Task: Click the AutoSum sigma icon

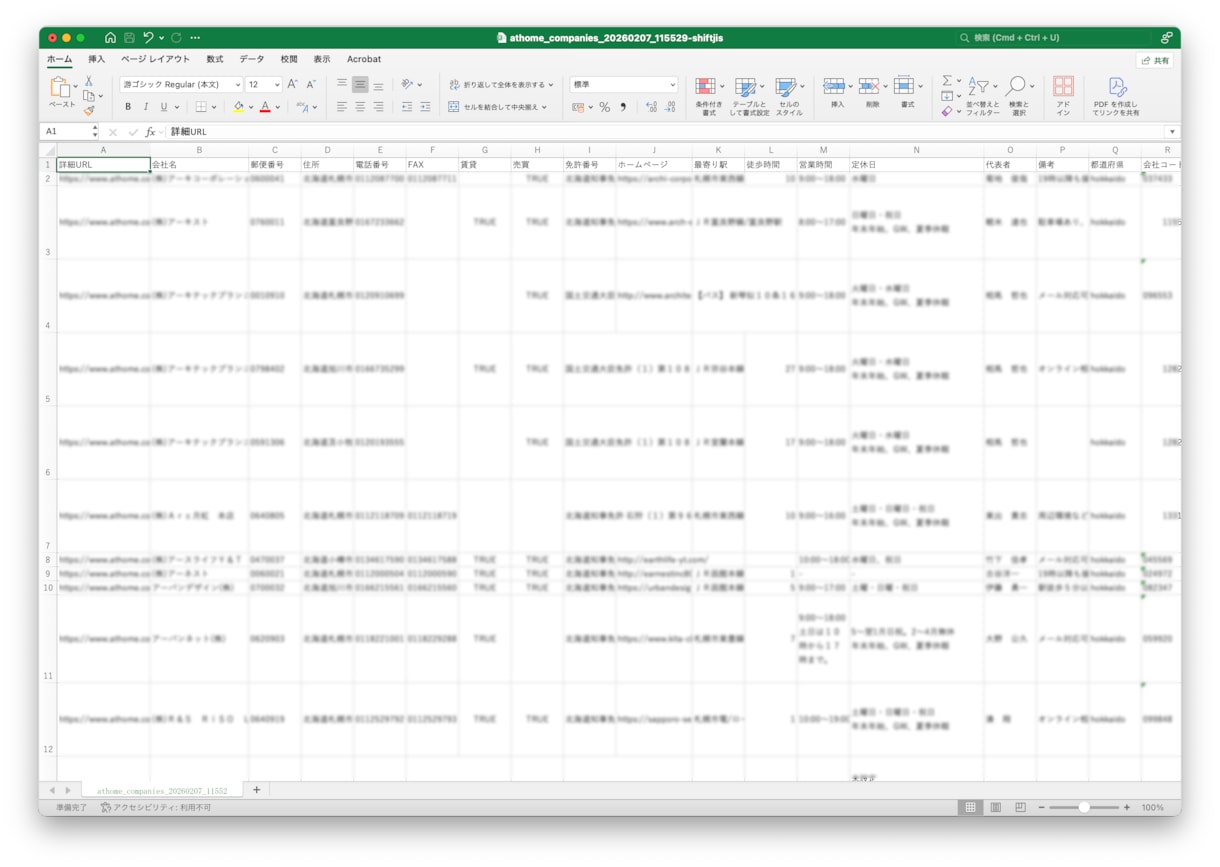Action: pyautogui.click(x=947, y=81)
